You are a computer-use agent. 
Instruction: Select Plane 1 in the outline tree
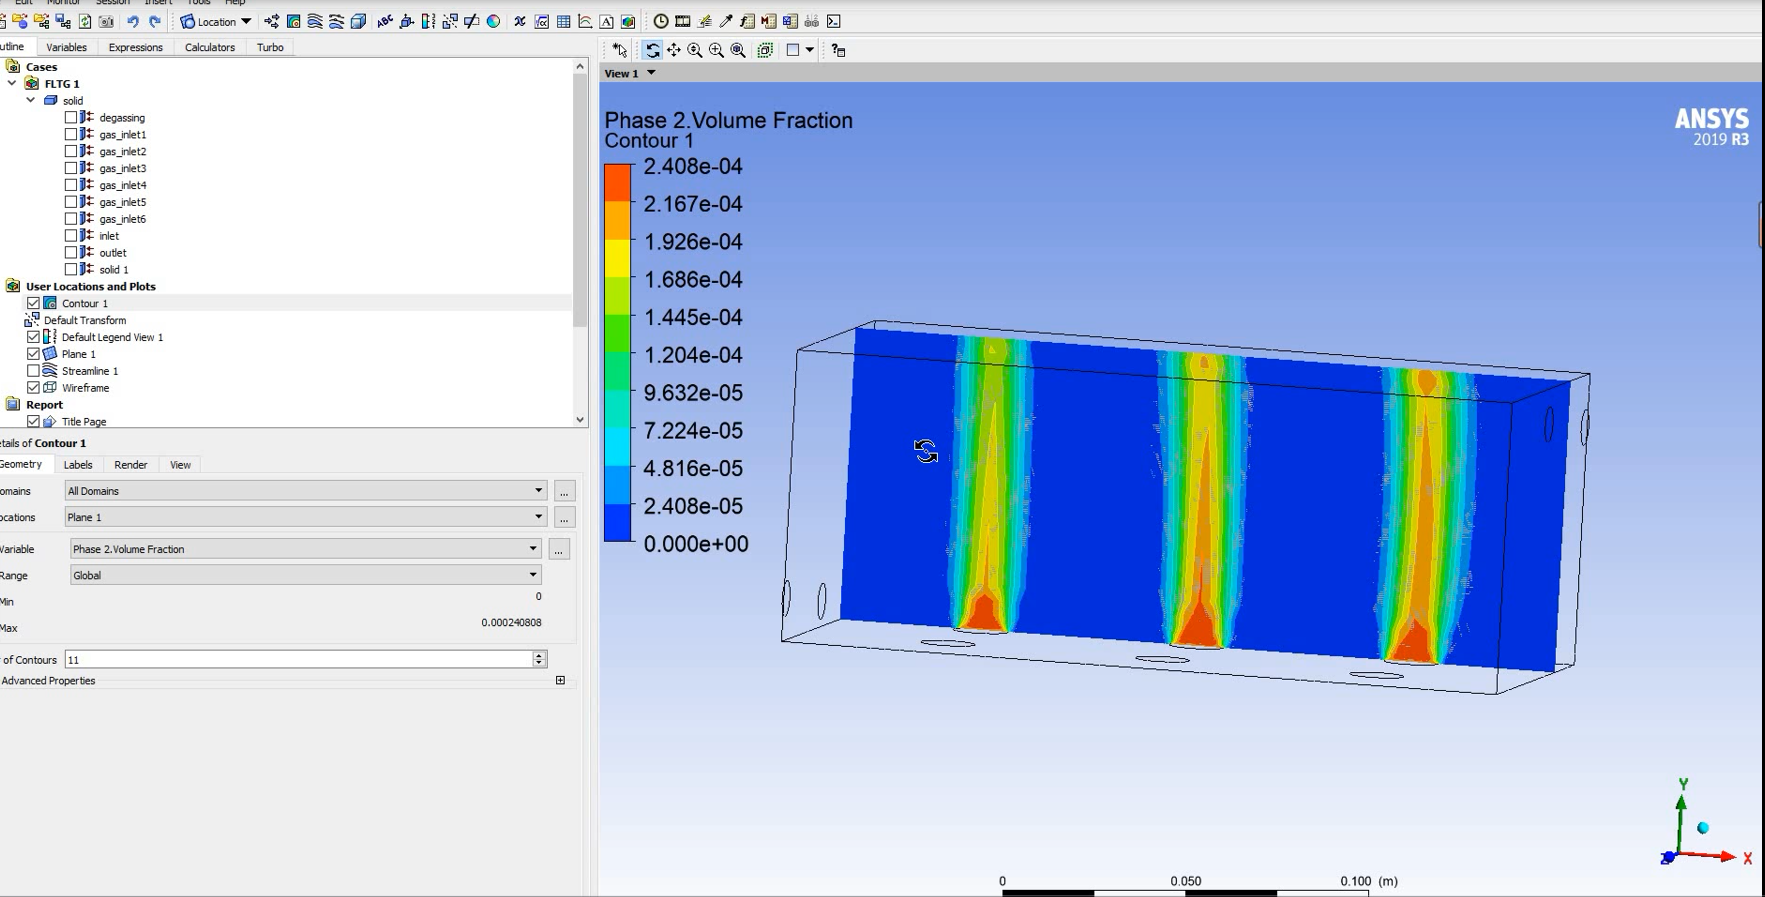click(79, 354)
